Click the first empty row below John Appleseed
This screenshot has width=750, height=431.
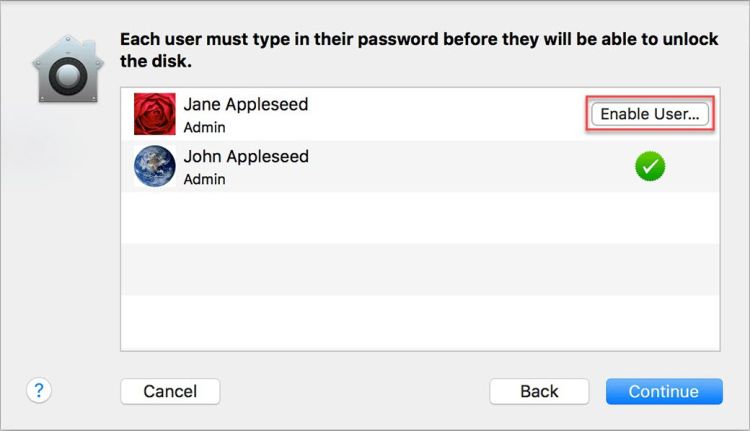click(x=420, y=218)
